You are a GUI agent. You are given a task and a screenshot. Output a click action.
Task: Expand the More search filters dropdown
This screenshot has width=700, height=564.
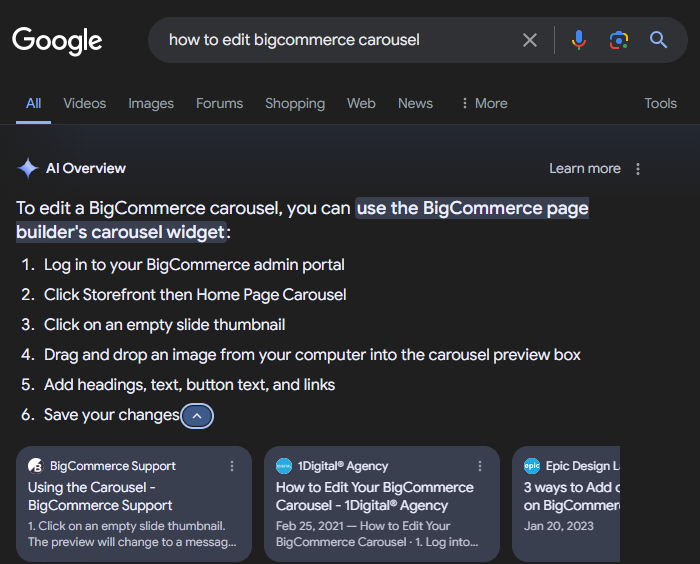click(483, 103)
